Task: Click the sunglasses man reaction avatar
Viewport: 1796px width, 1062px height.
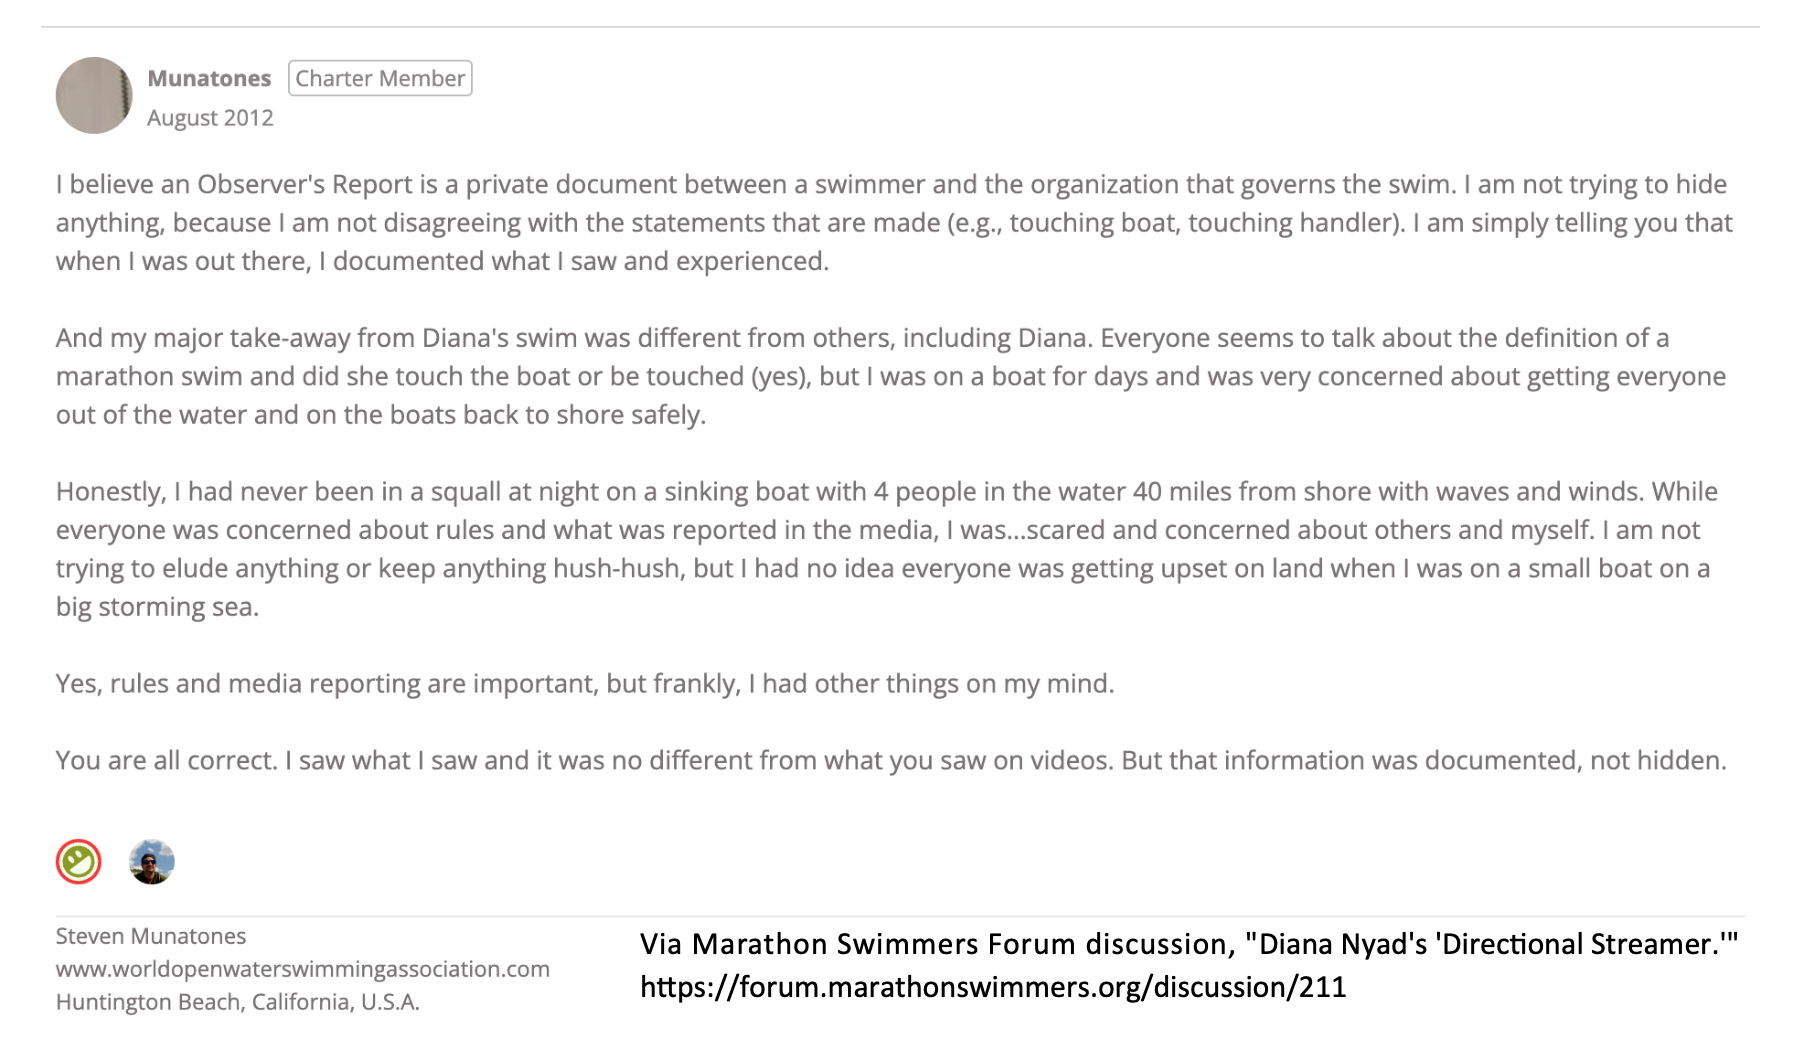Action: point(152,862)
